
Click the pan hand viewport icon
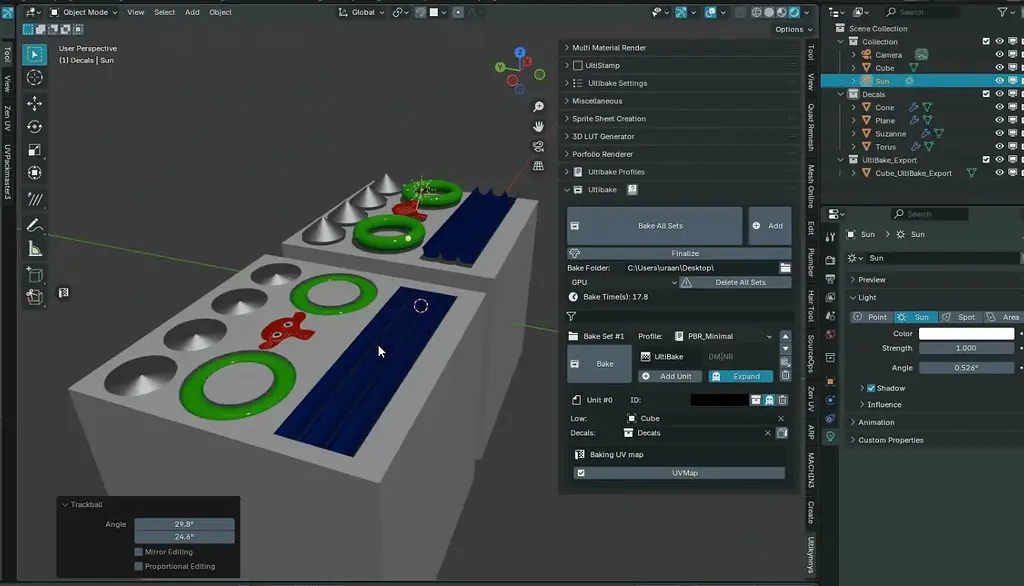[538, 126]
